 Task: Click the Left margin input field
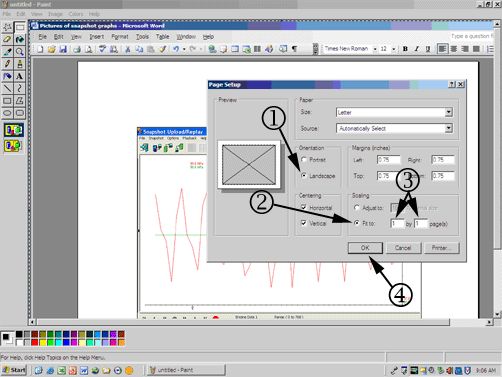[389, 160]
